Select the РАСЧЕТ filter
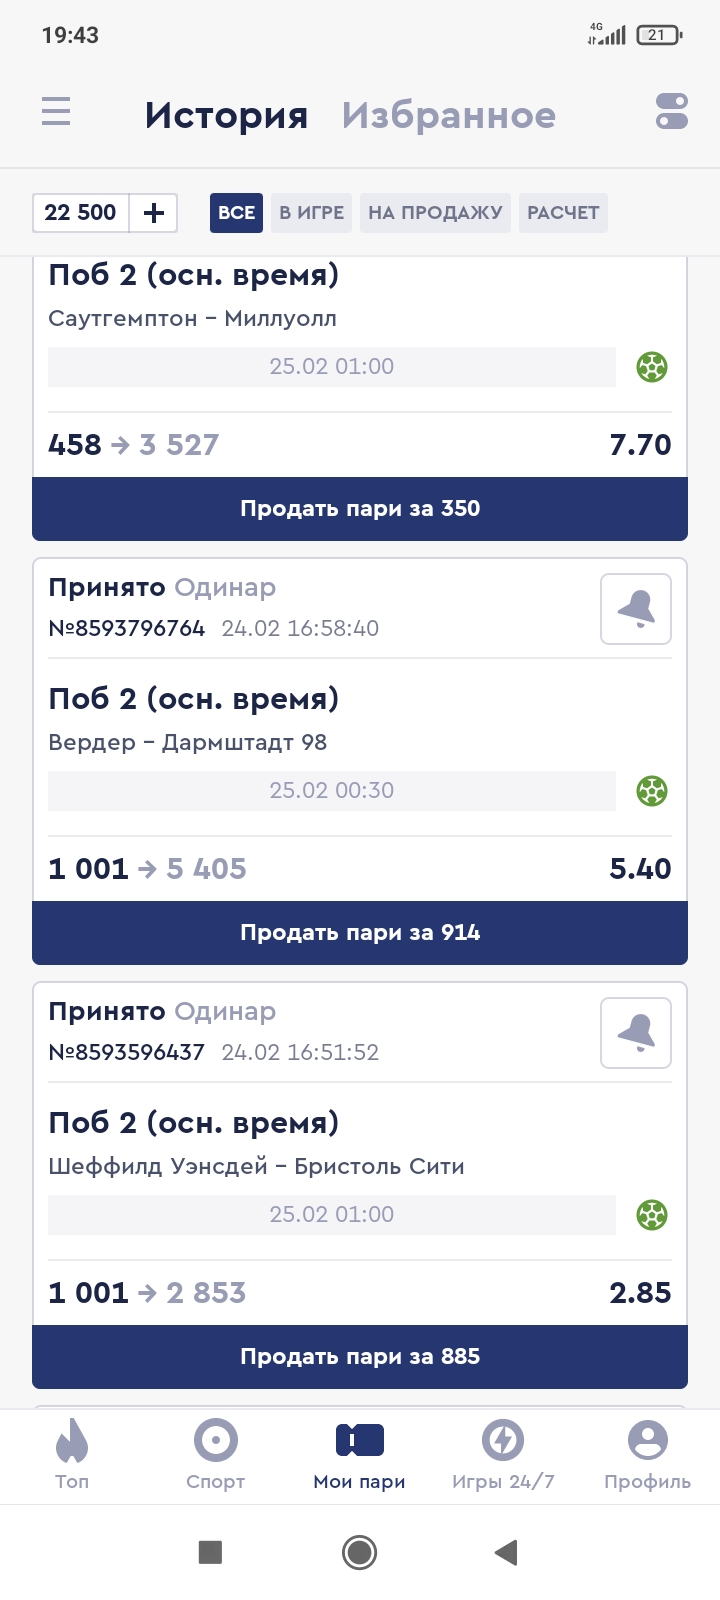This screenshot has width=720, height=1600. coord(563,213)
